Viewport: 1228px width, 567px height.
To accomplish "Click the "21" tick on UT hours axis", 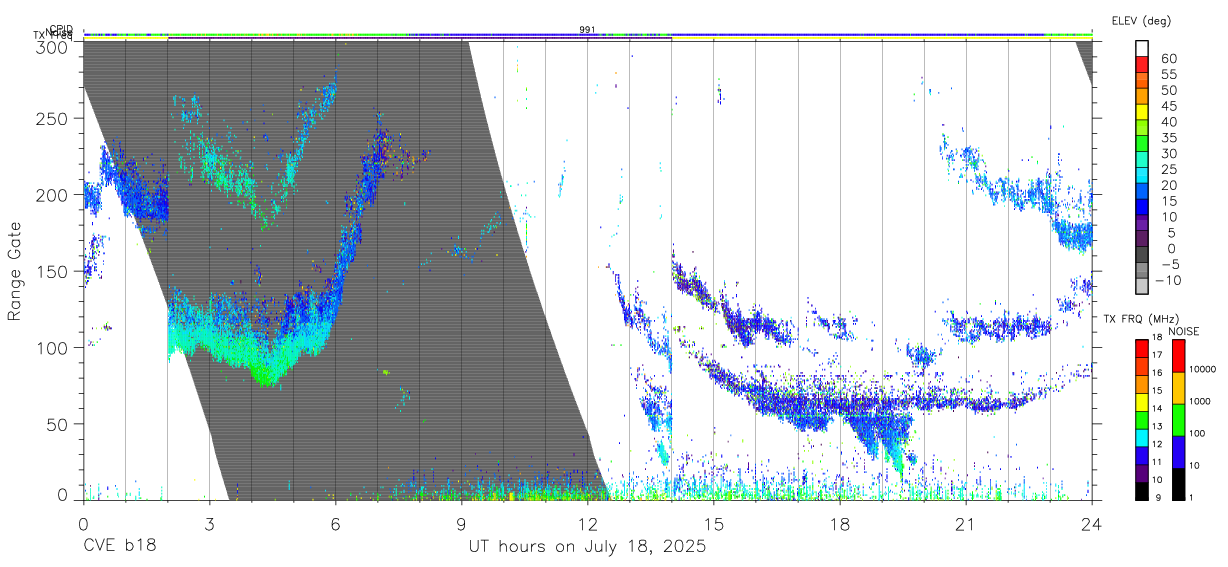I will point(966,524).
